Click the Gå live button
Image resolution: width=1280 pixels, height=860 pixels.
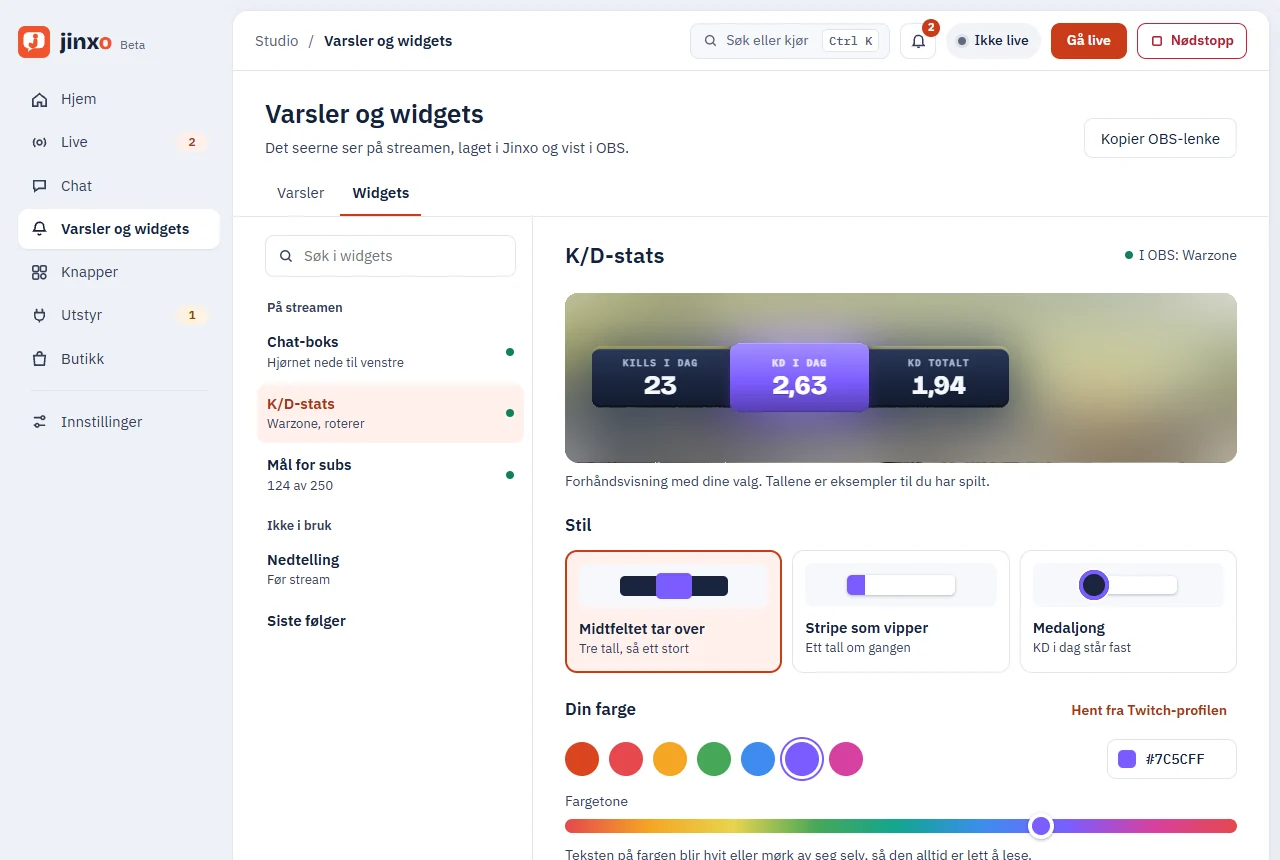[x=1089, y=41]
